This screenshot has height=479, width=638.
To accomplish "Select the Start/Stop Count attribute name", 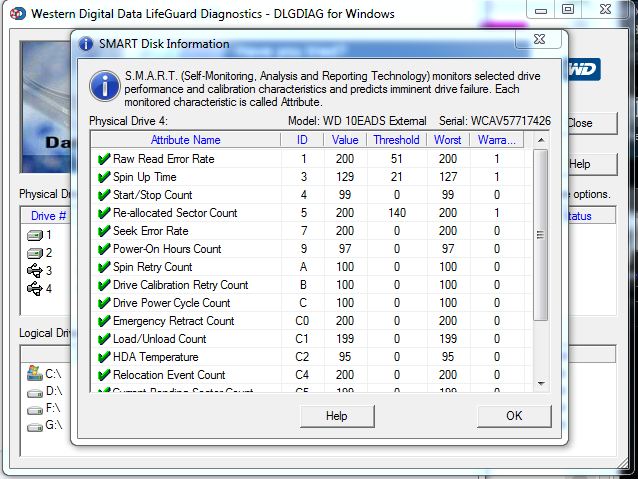I will (153, 195).
